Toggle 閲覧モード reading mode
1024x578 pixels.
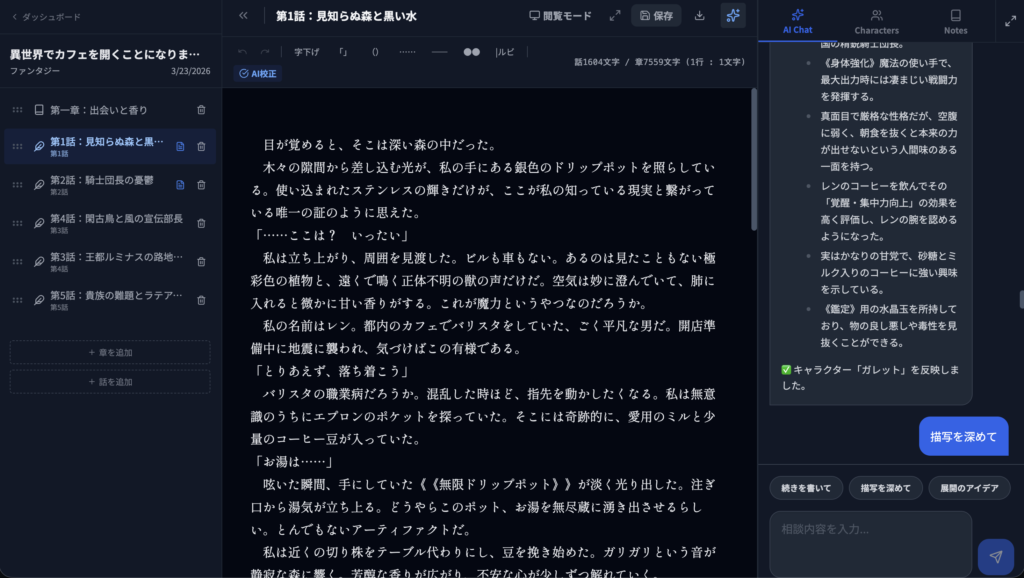tap(560, 16)
